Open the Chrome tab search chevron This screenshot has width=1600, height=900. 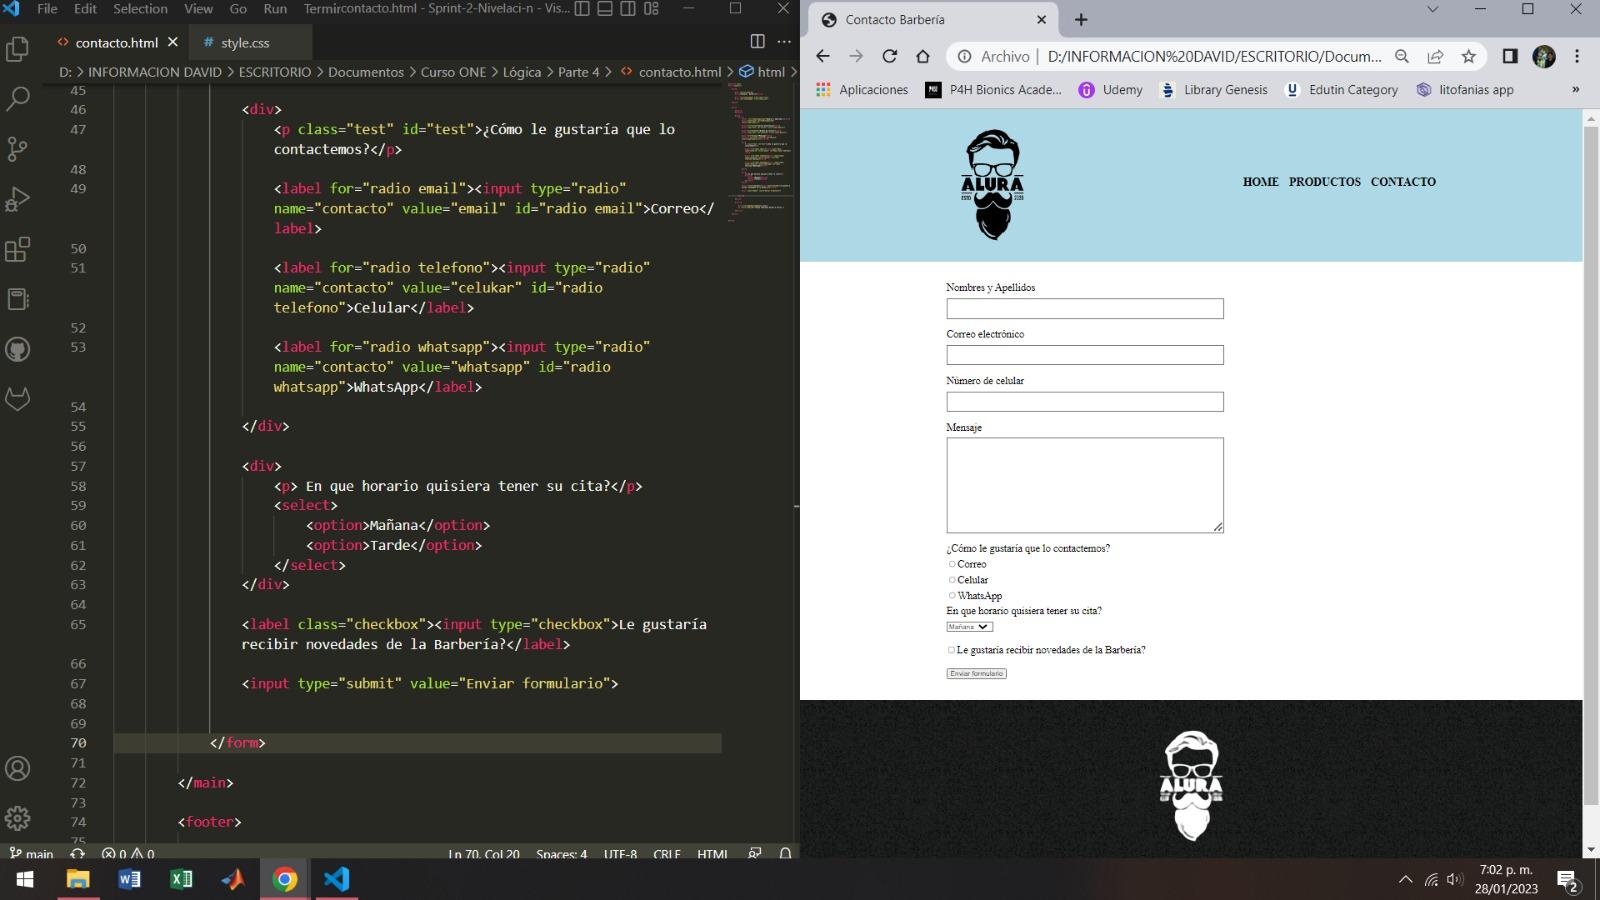click(1432, 9)
